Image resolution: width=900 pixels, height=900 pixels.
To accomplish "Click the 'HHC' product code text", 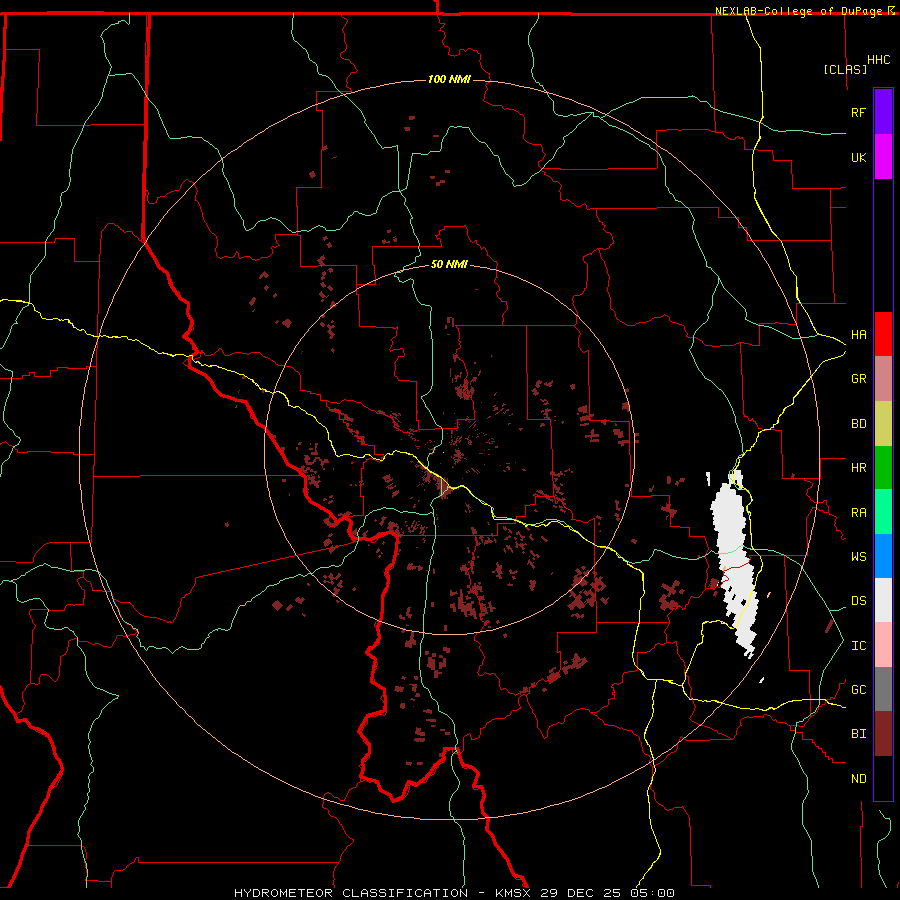I will coord(879,60).
